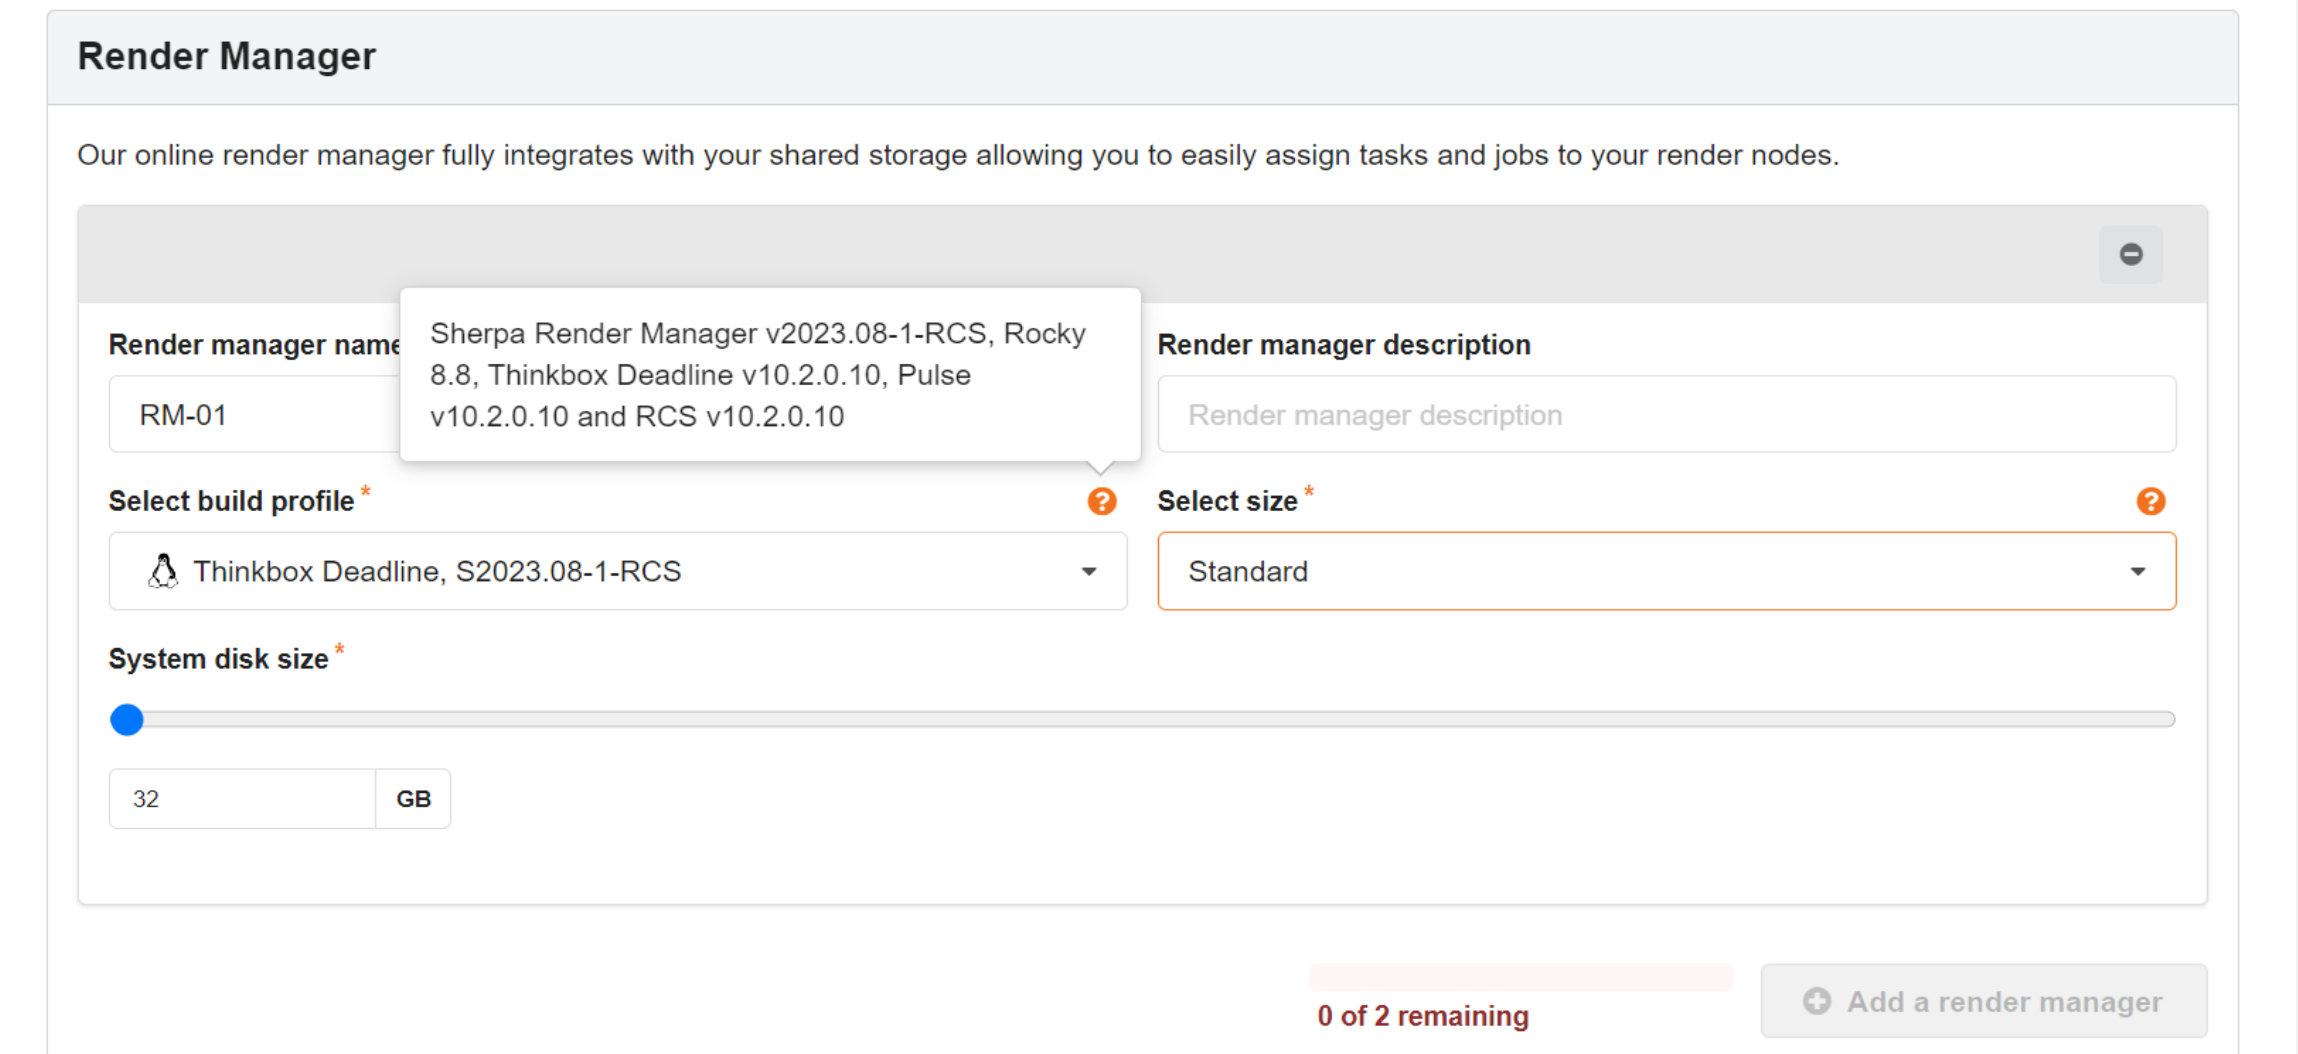Click the dropdown arrow on size selector
The image size is (2298, 1054).
pyautogui.click(x=2138, y=572)
